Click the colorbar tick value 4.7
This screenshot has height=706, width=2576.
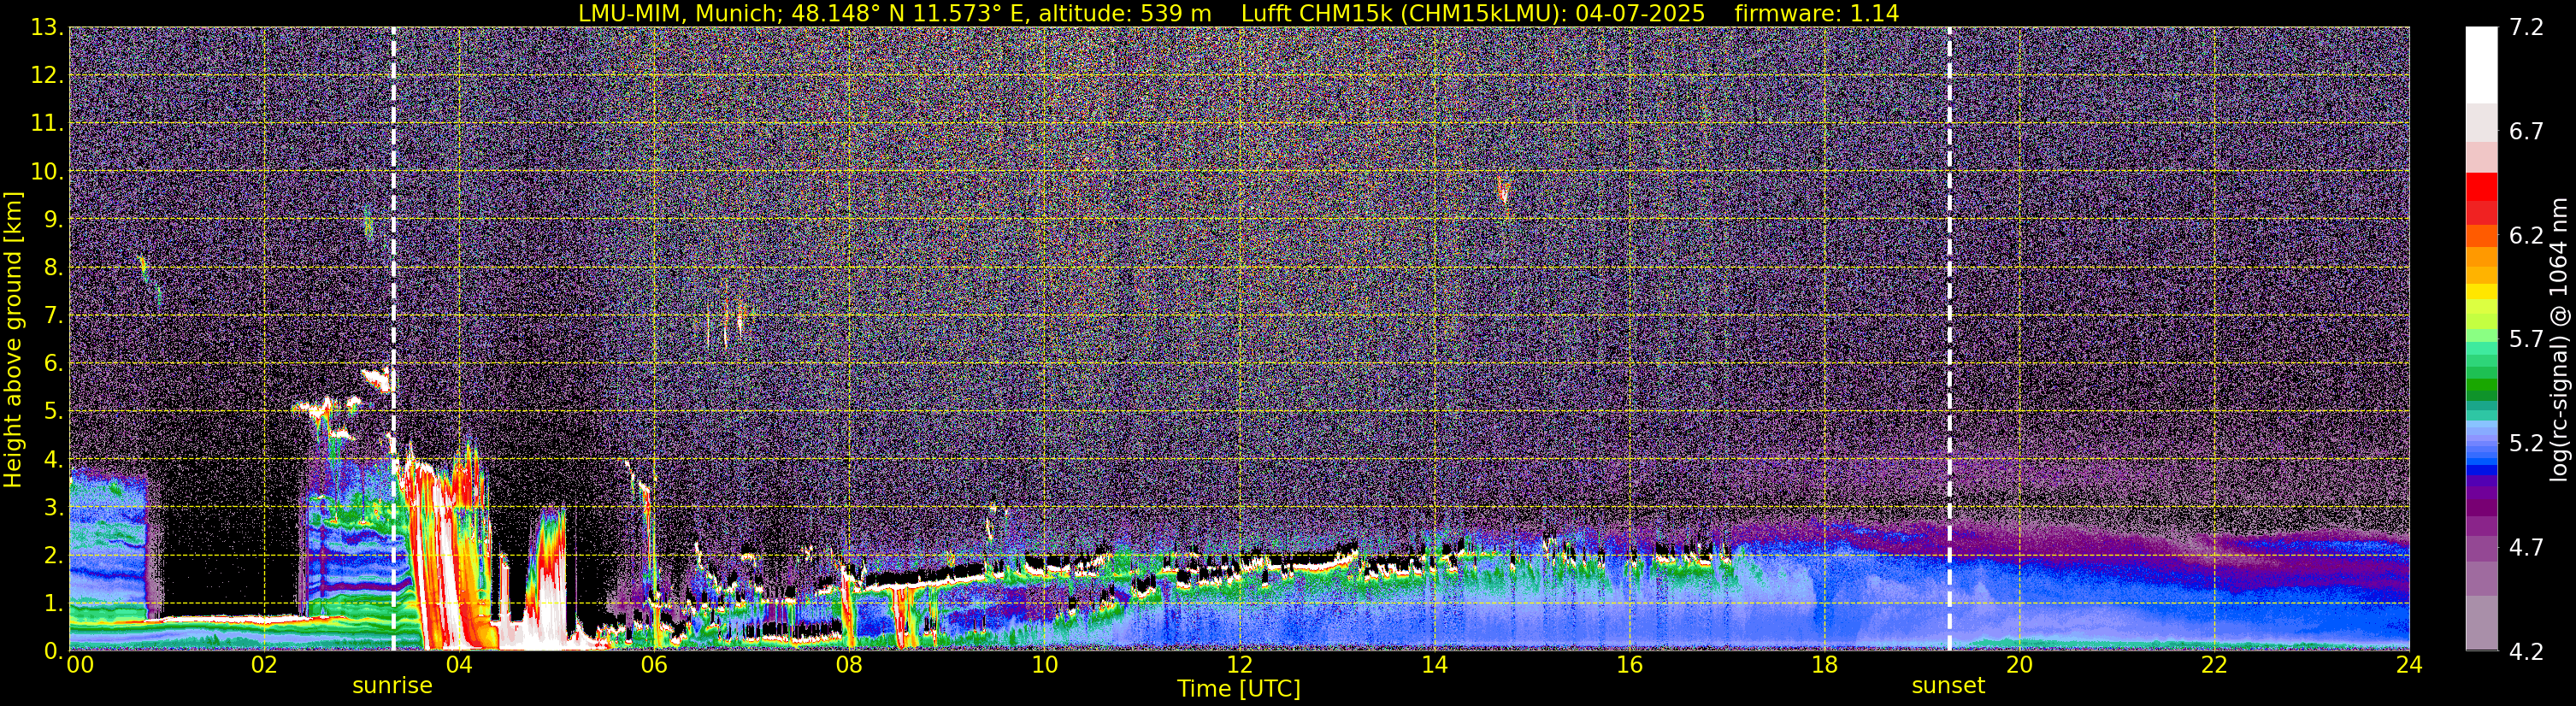[2526, 547]
